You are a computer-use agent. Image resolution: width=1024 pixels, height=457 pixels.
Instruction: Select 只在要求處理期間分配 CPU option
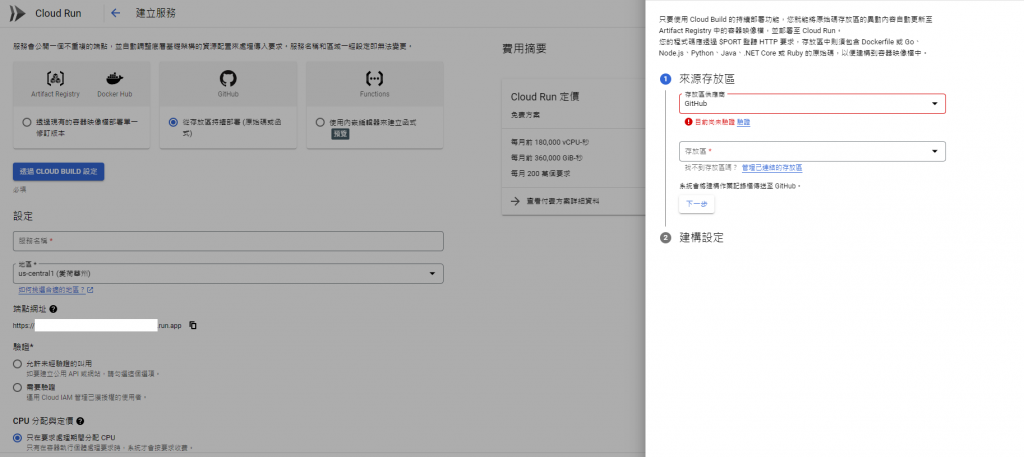pyautogui.click(x=18, y=437)
